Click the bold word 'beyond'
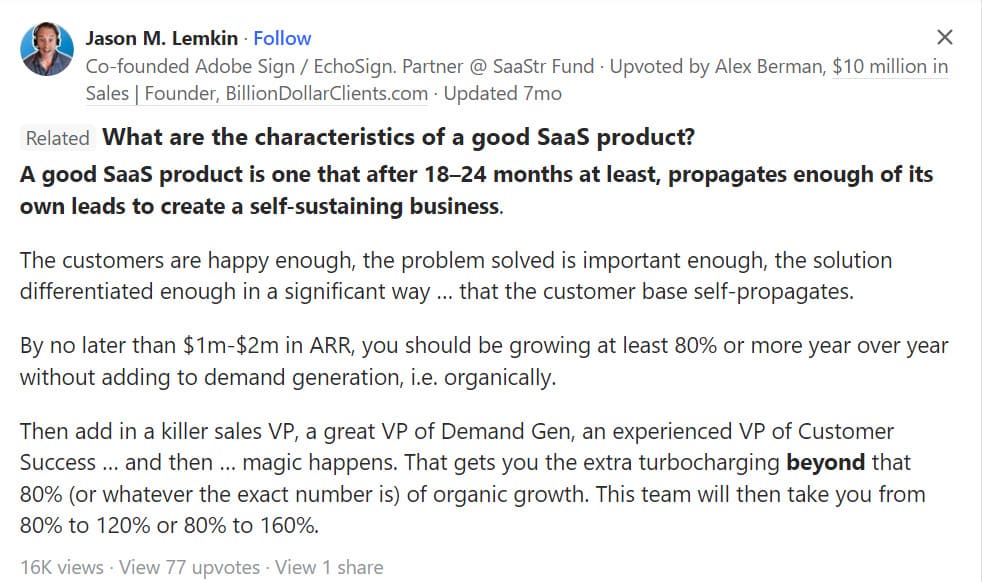The image size is (982, 582). [825, 462]
